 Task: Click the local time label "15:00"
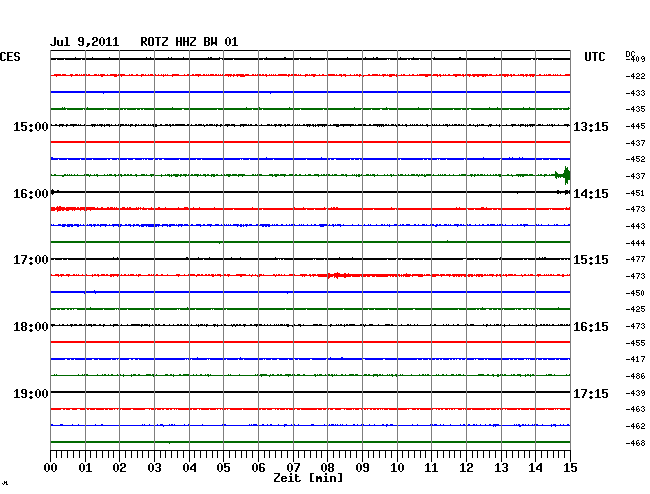(x=31, y=126)
